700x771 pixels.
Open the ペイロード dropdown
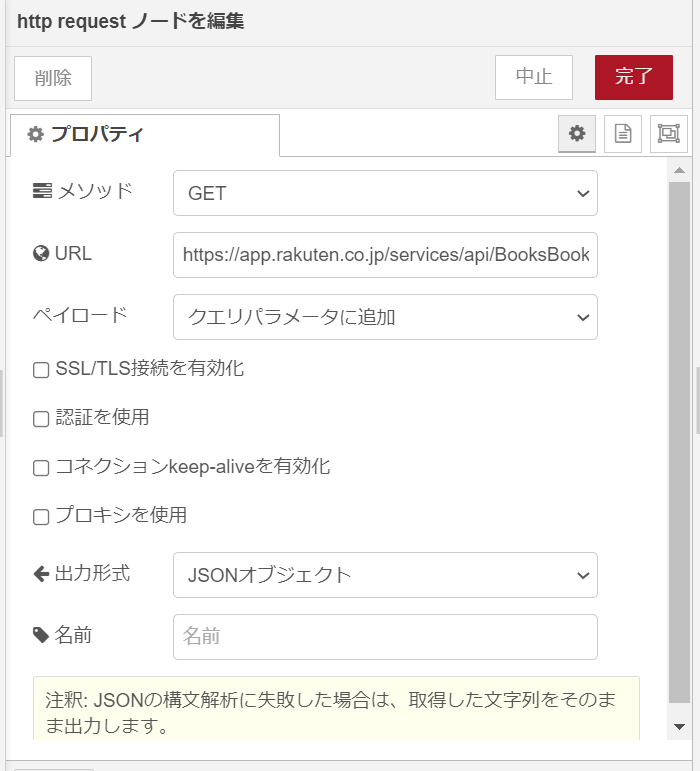[x=385, y=317]
